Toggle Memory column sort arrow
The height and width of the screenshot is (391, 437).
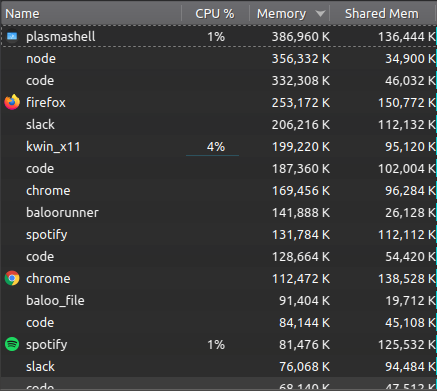tap(320, 14)
